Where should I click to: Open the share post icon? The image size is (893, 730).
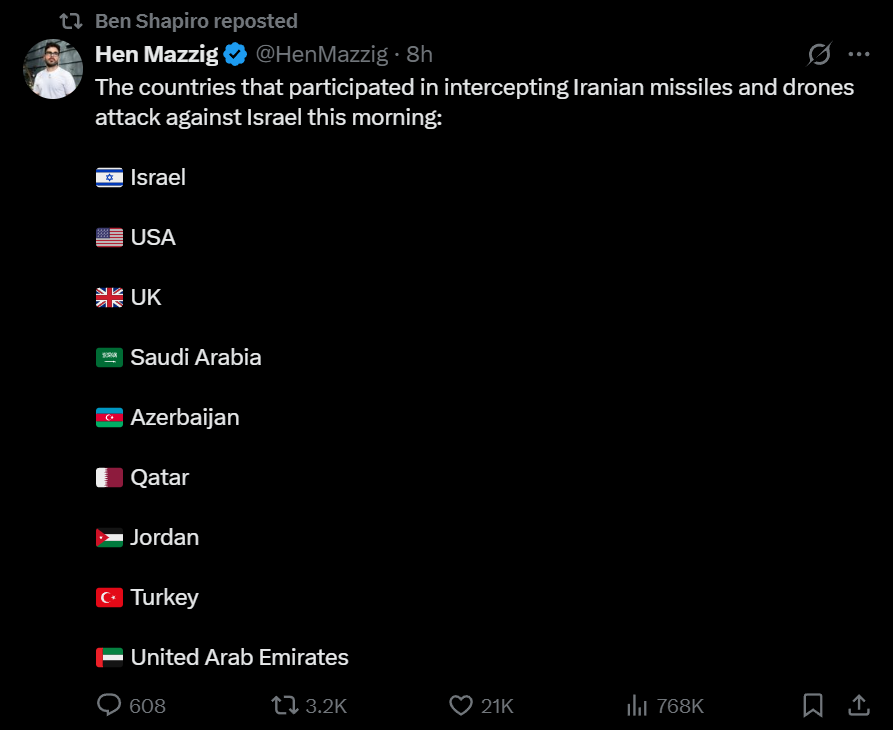point(859,706)
